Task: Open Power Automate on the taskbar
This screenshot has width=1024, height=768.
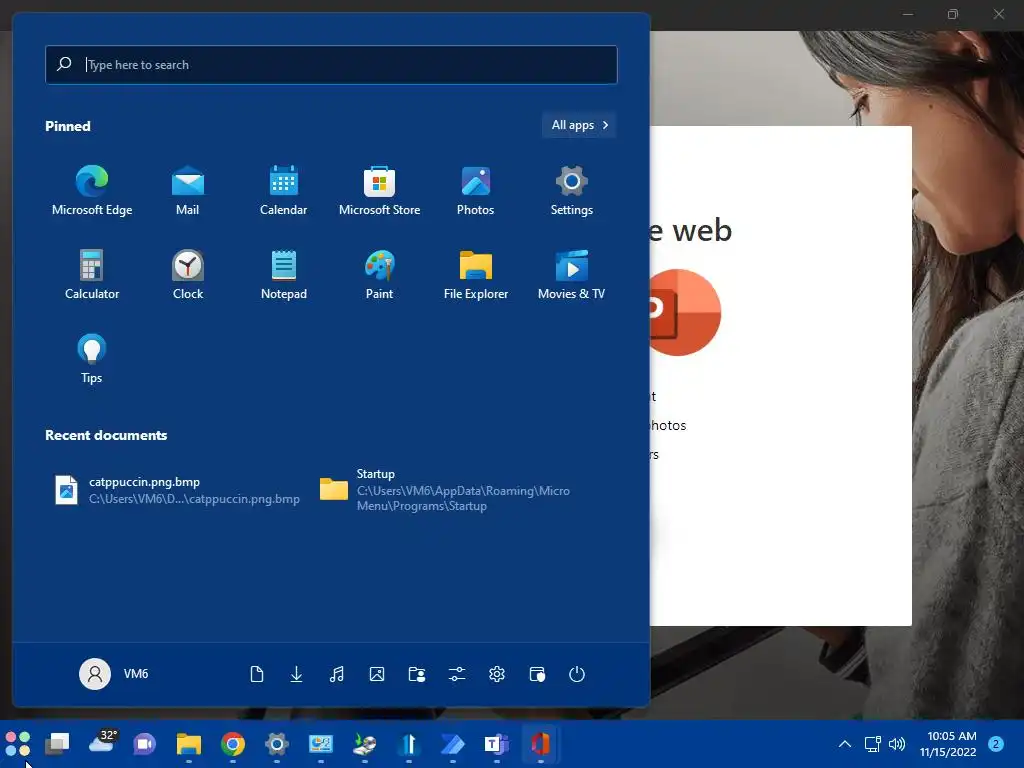Action: 453,744
